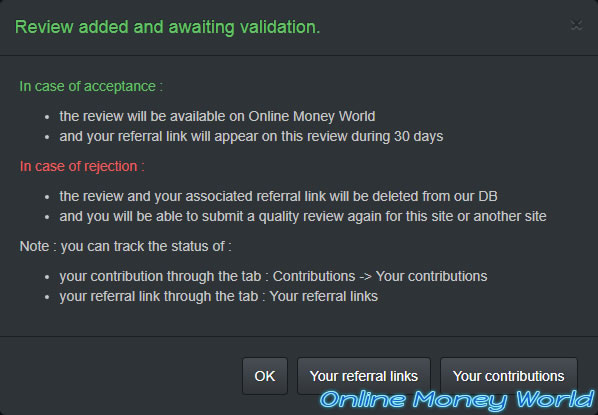This screenshot has width=598, height=415.
Task: Select the red 'In case of rejection' heading
Action: [x=82, y=166]
